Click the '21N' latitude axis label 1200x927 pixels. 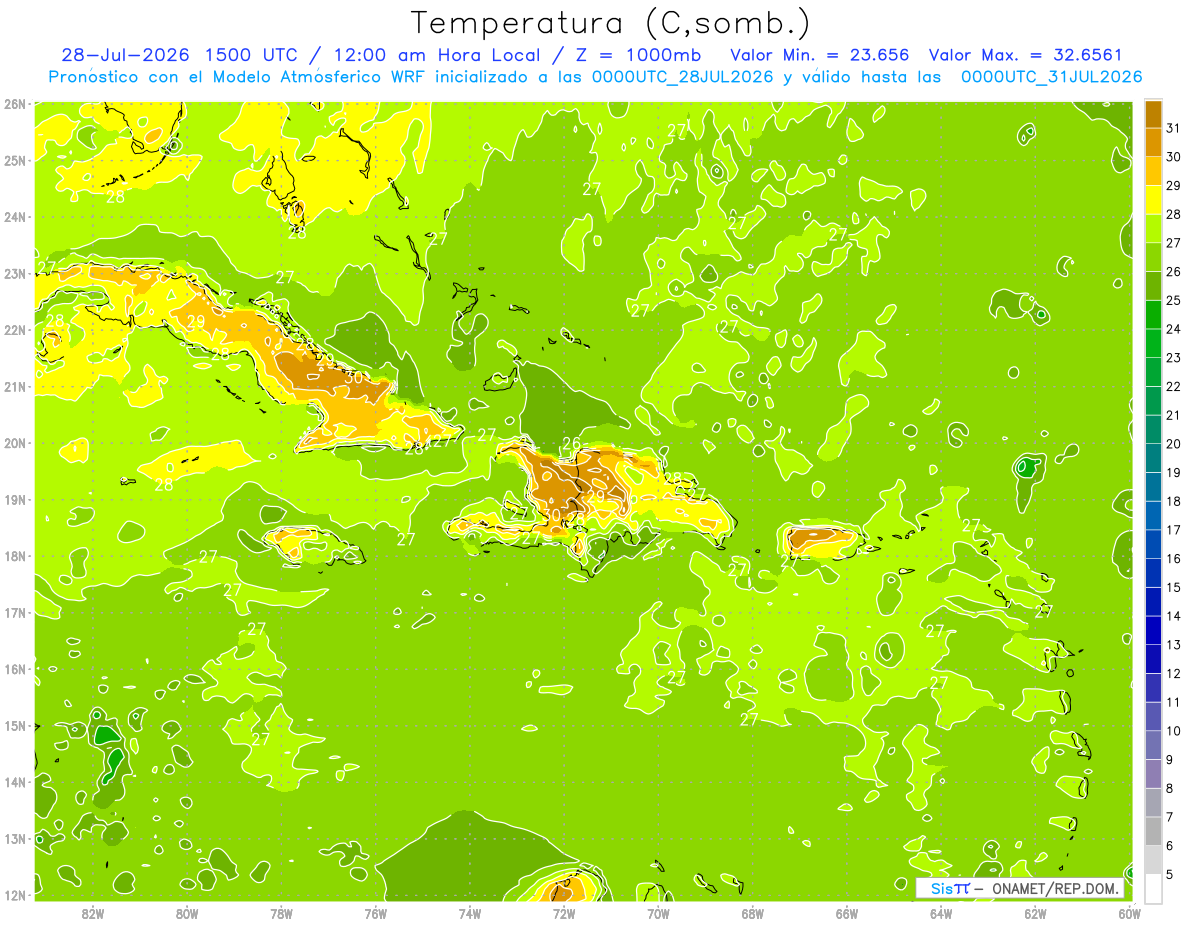(x=14, y=386)
